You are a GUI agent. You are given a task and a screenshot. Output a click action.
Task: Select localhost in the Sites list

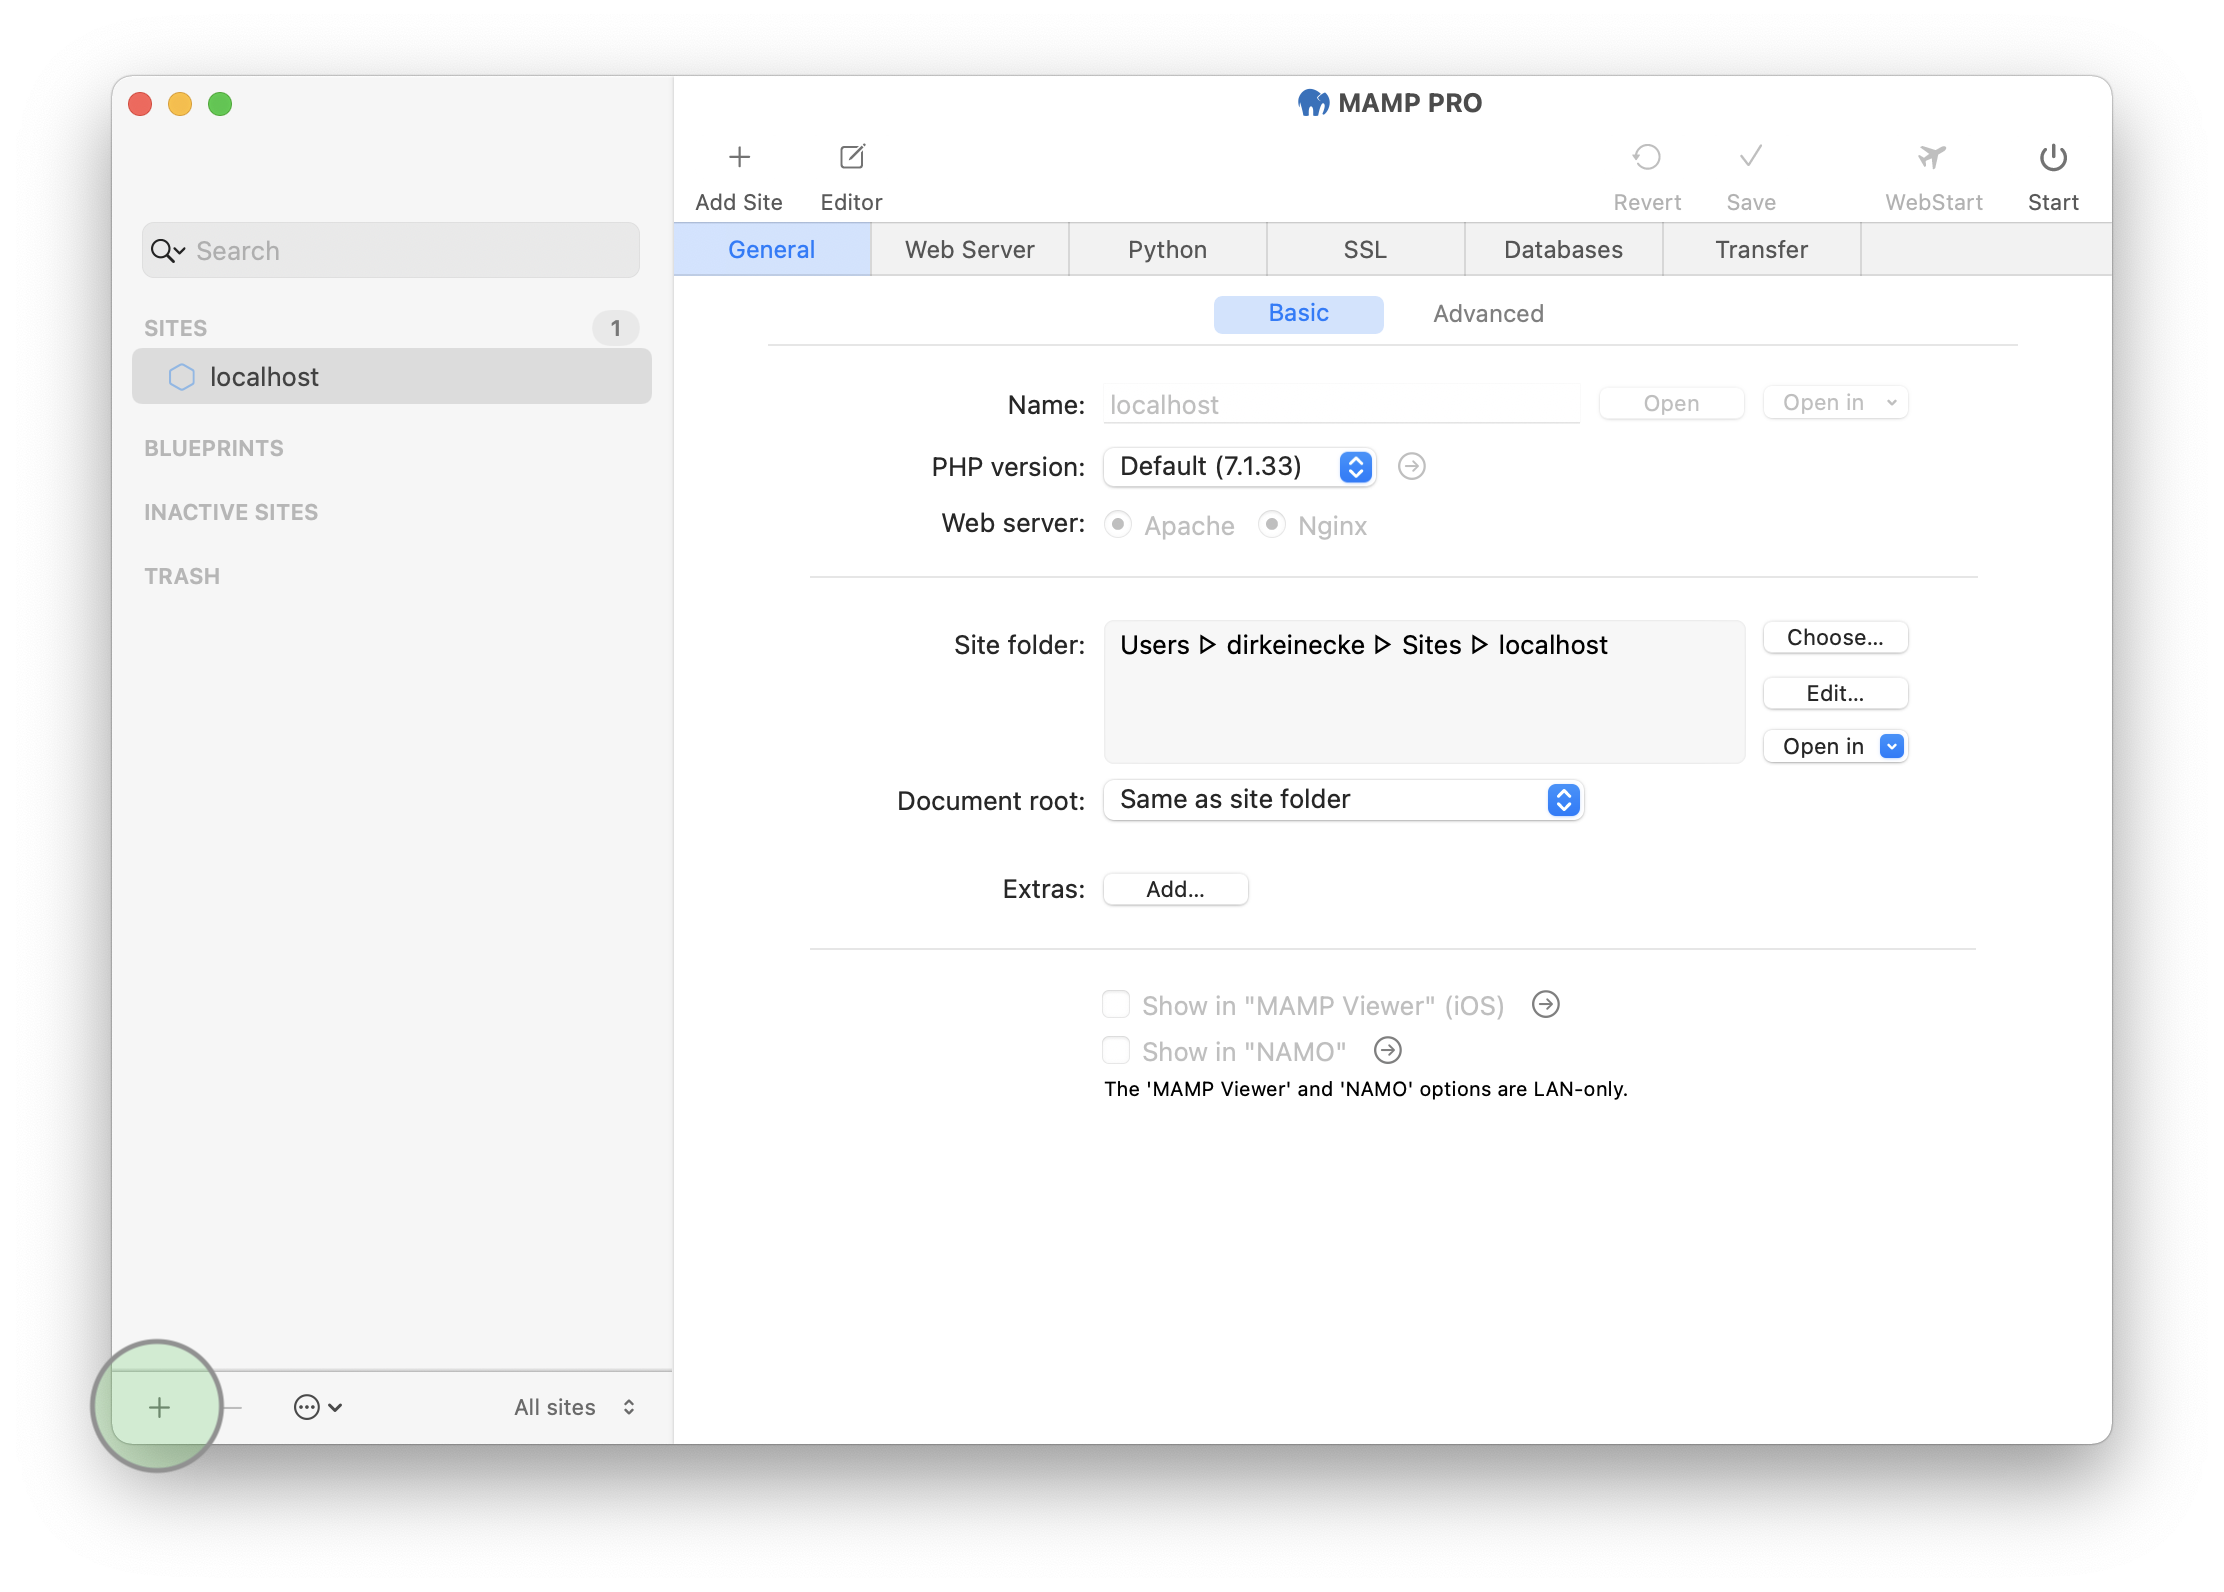click(392, 377)
